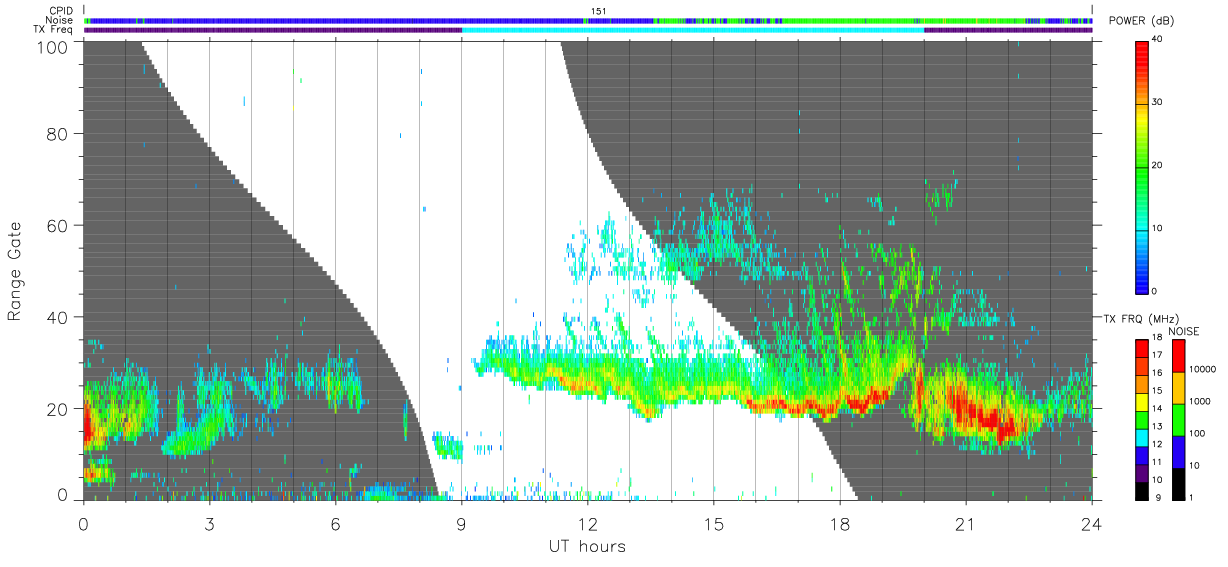
Task: Click the Noise row label
Action: pyautogui.click(x=58, y=20)
